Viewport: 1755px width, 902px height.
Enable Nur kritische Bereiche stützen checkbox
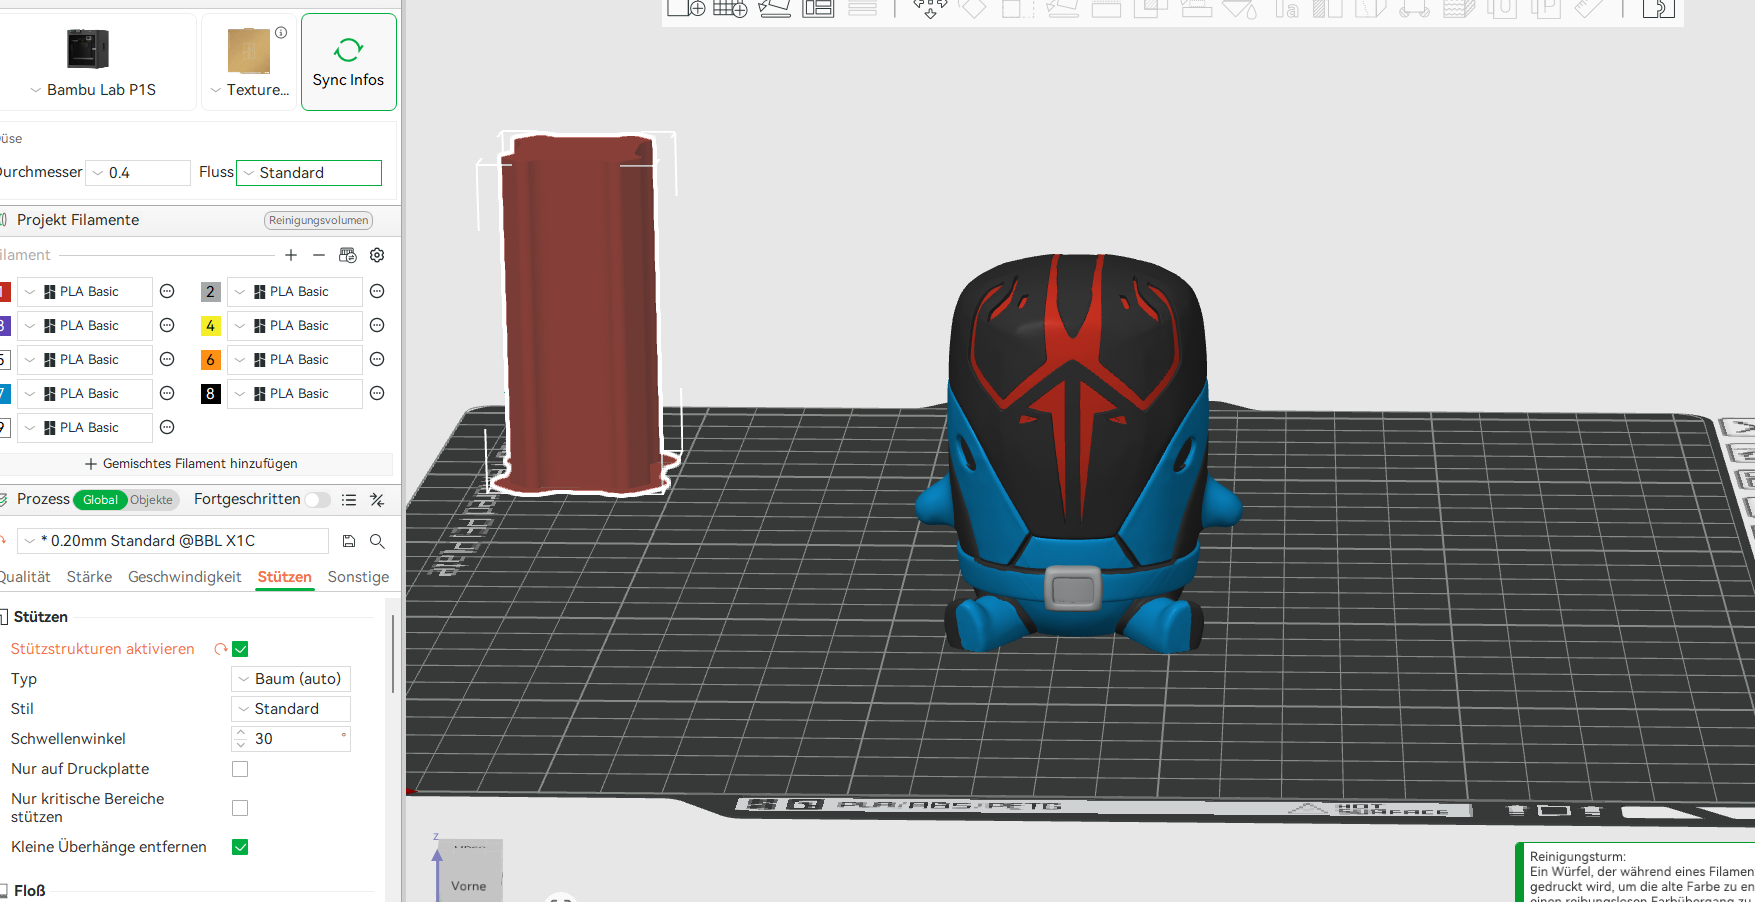point(240,808)
